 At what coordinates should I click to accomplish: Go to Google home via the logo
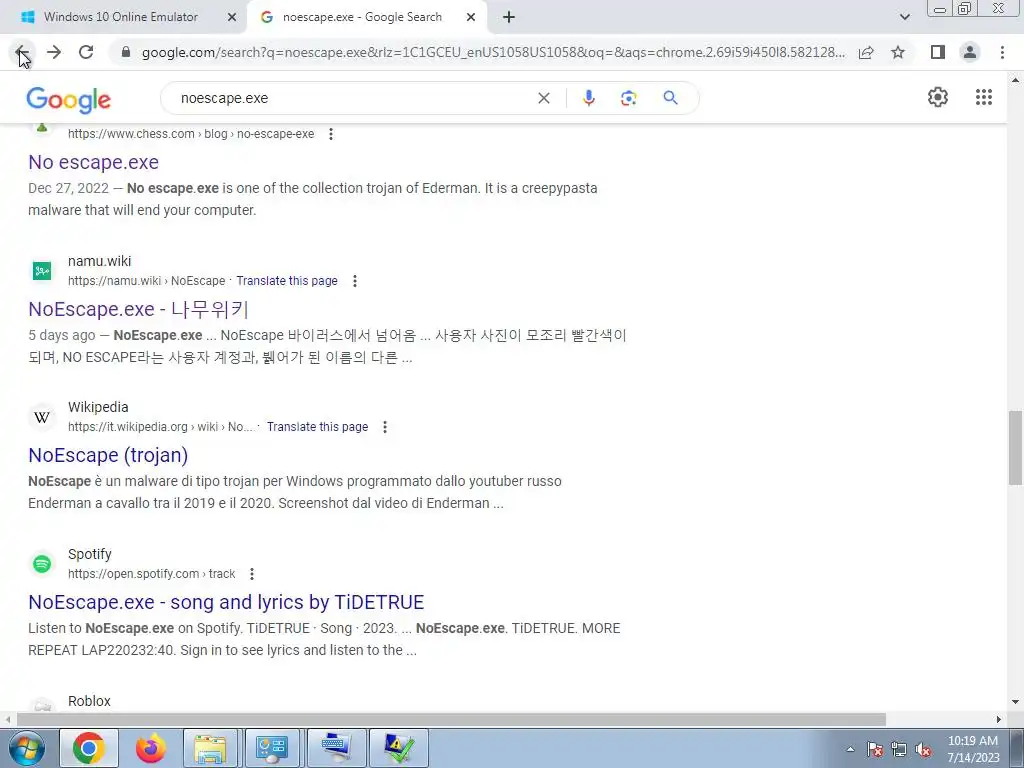(x=69, y=99)
